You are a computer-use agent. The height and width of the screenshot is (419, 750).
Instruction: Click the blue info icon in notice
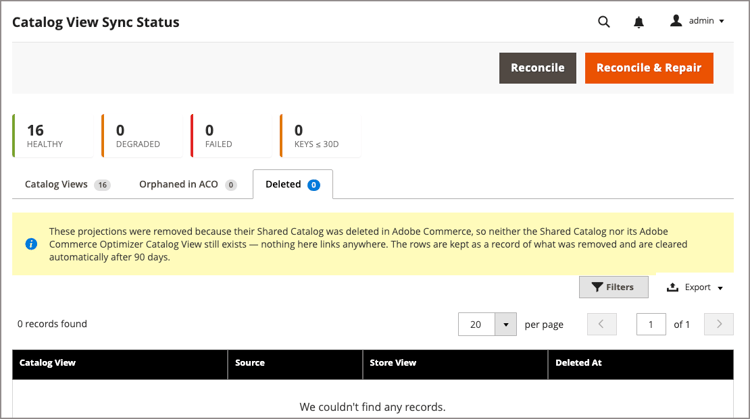point(31,244)
